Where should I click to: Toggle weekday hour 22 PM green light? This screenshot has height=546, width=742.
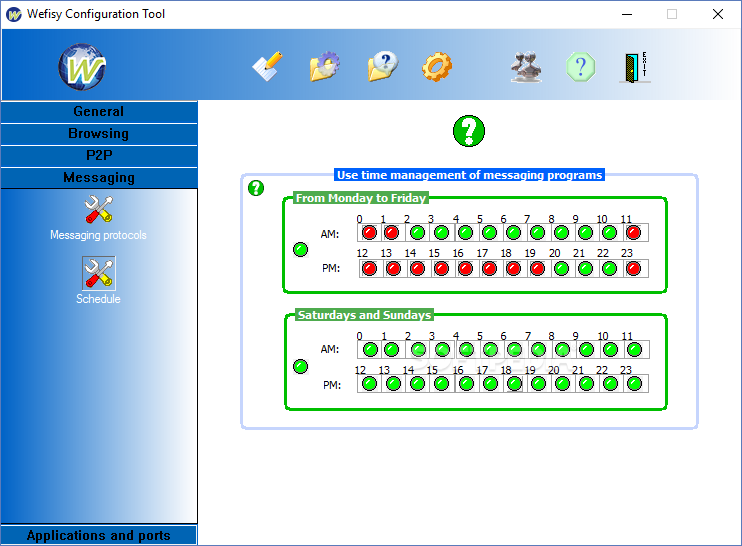[610, 269]
